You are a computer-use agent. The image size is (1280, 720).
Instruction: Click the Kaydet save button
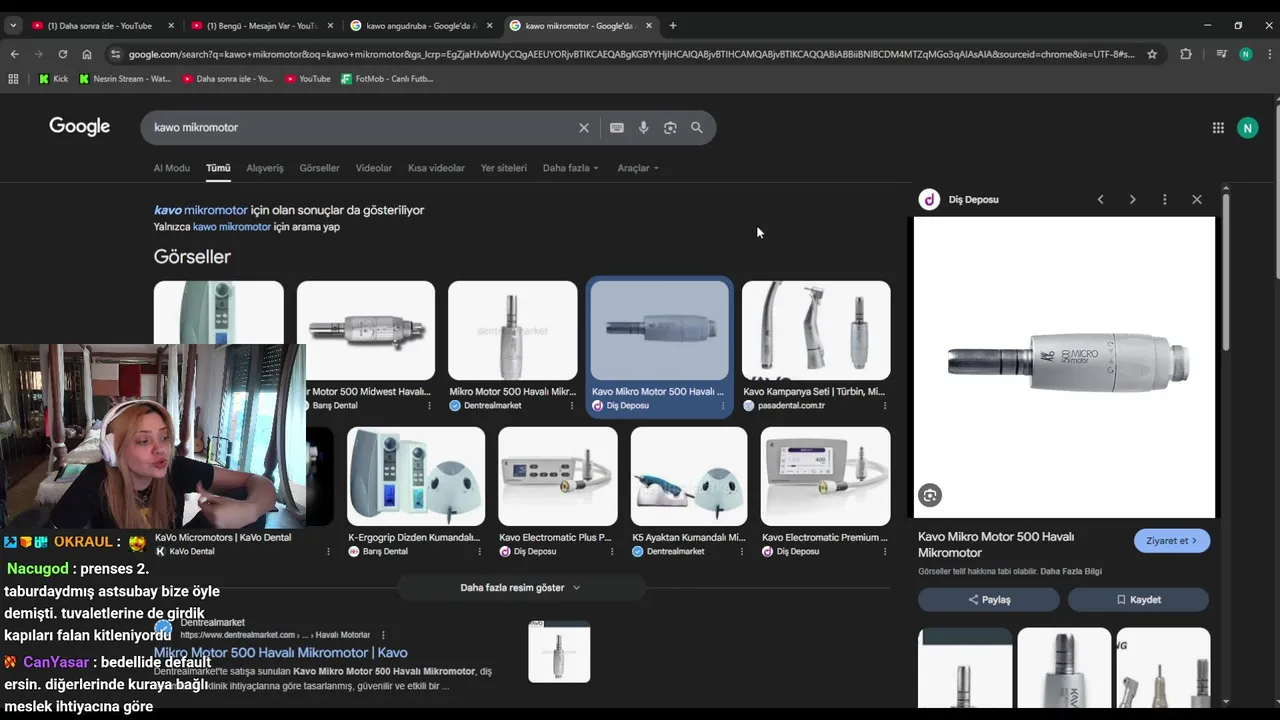click(1138, 599)
